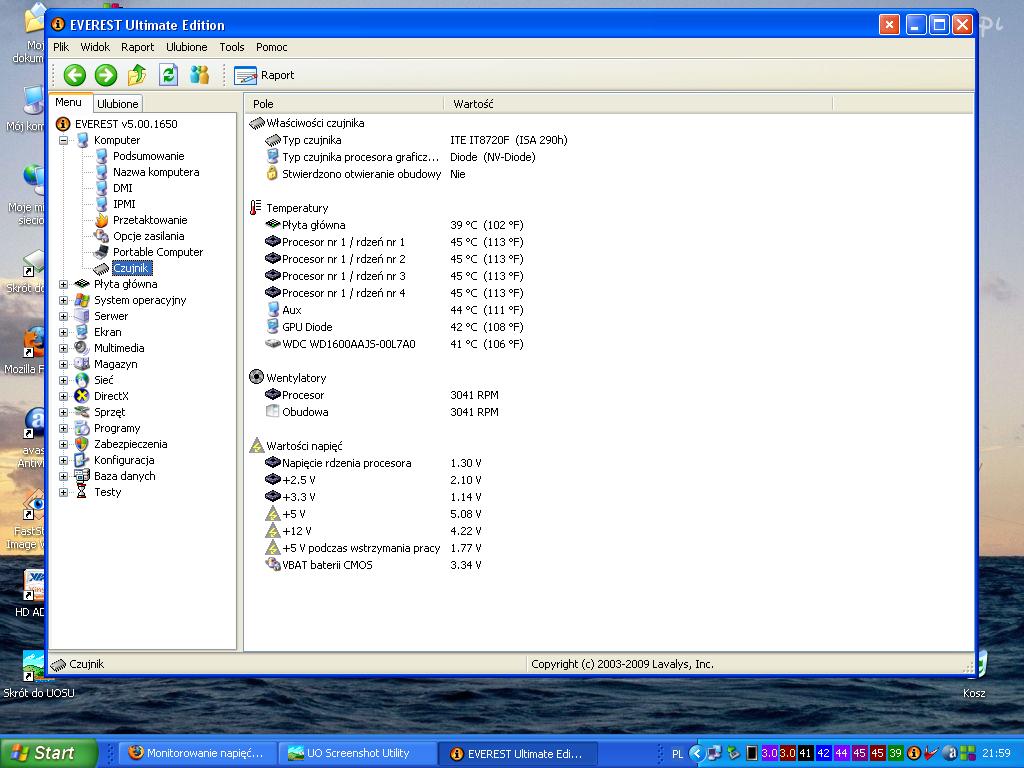Click the green Back arrow toolbar icon

click(74, 75)
